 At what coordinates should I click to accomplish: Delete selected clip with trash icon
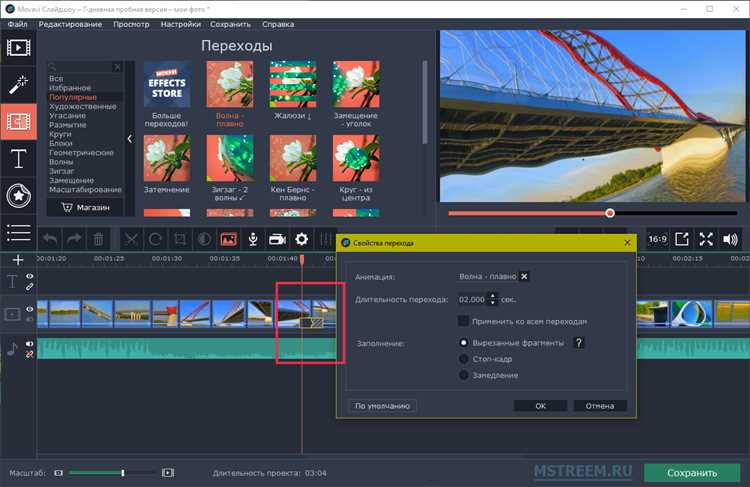99,239
